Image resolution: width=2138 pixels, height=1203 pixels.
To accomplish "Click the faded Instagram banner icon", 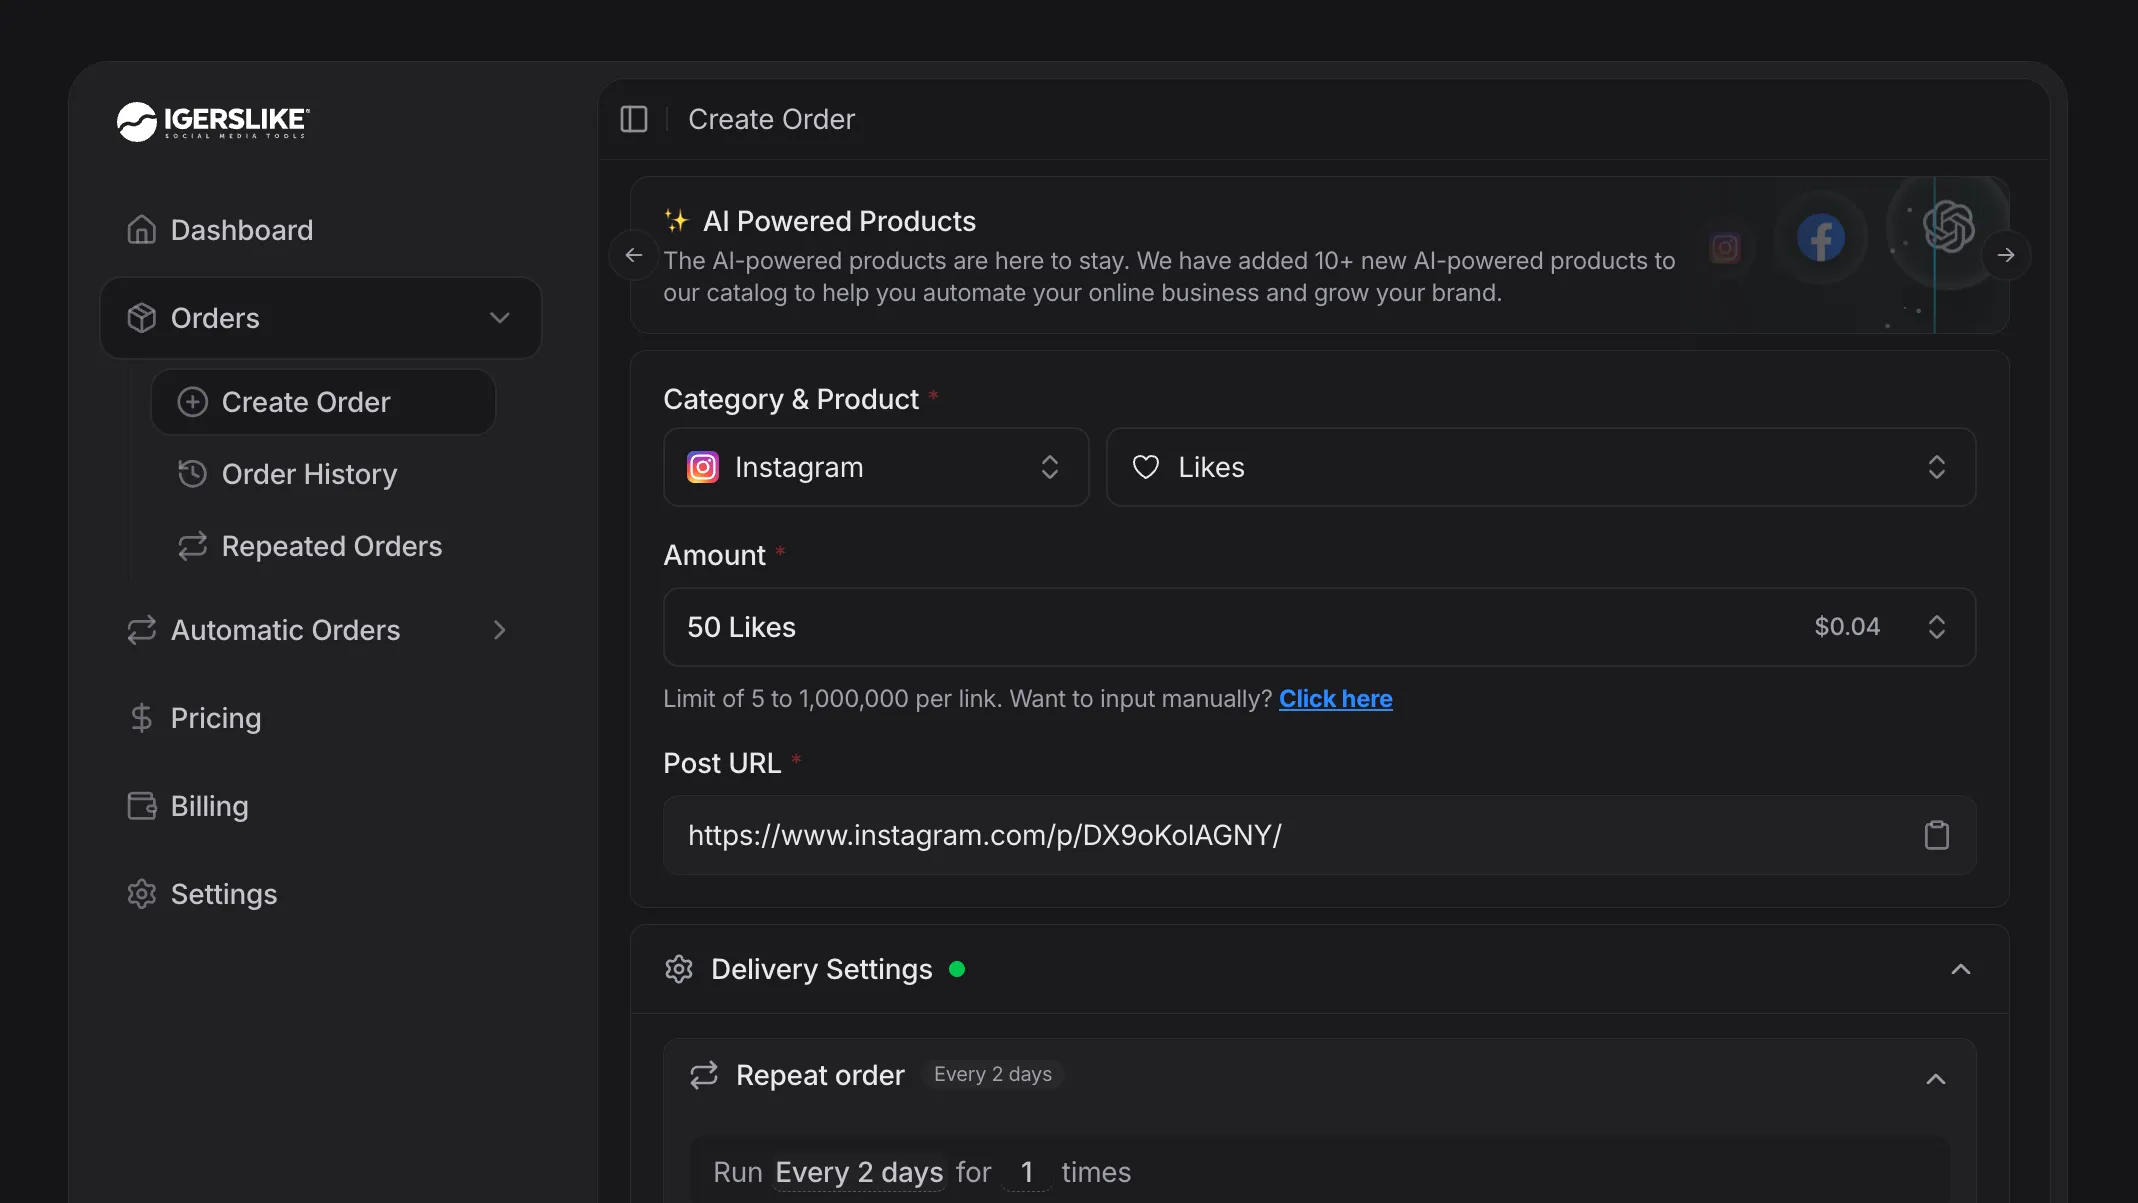I will tap(1725, 248).
